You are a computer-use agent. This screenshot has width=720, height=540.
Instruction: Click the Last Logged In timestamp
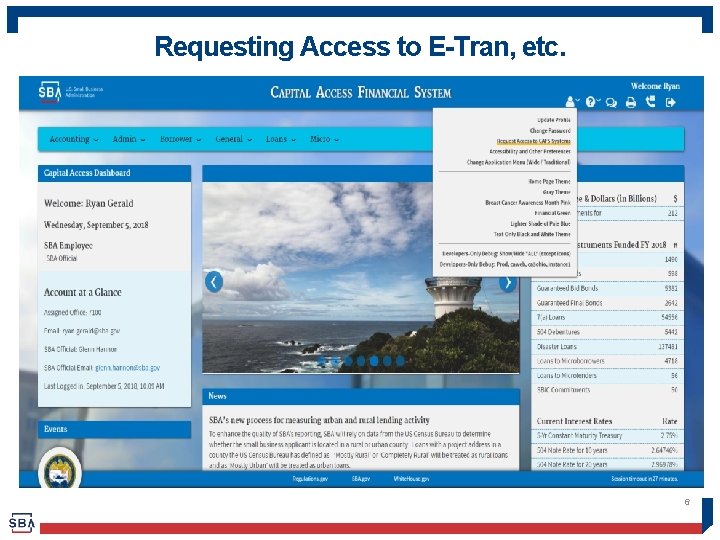coord(104,386)
